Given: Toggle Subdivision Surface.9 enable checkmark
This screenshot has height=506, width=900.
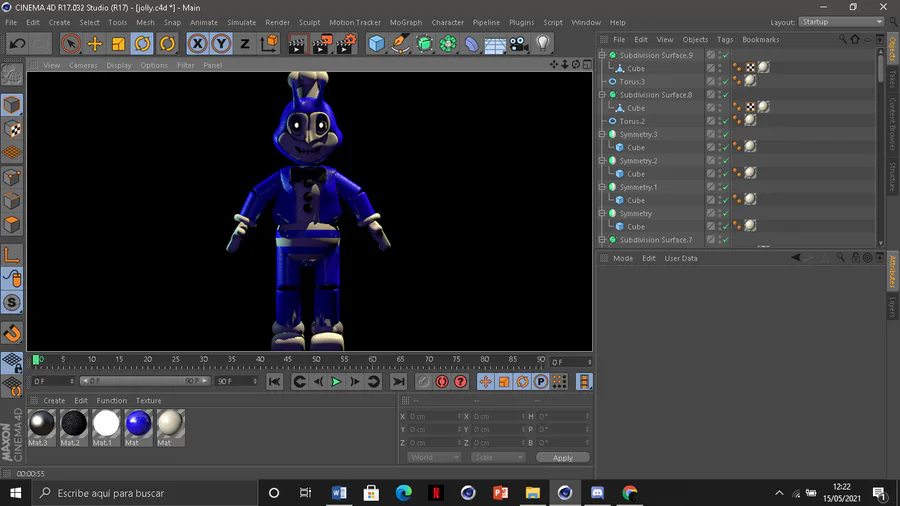Looking at the screenshot, I should (x=726, y=55).
